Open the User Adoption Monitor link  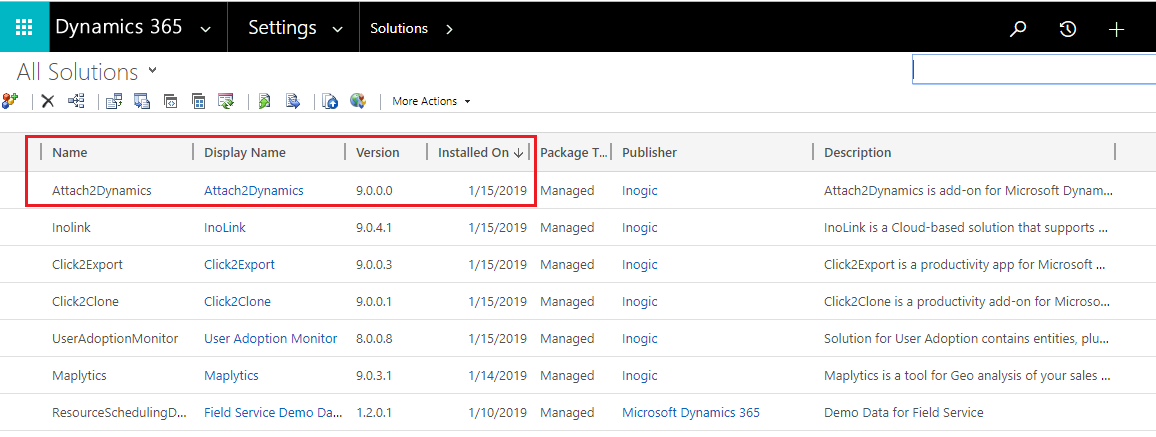[271, 338]
